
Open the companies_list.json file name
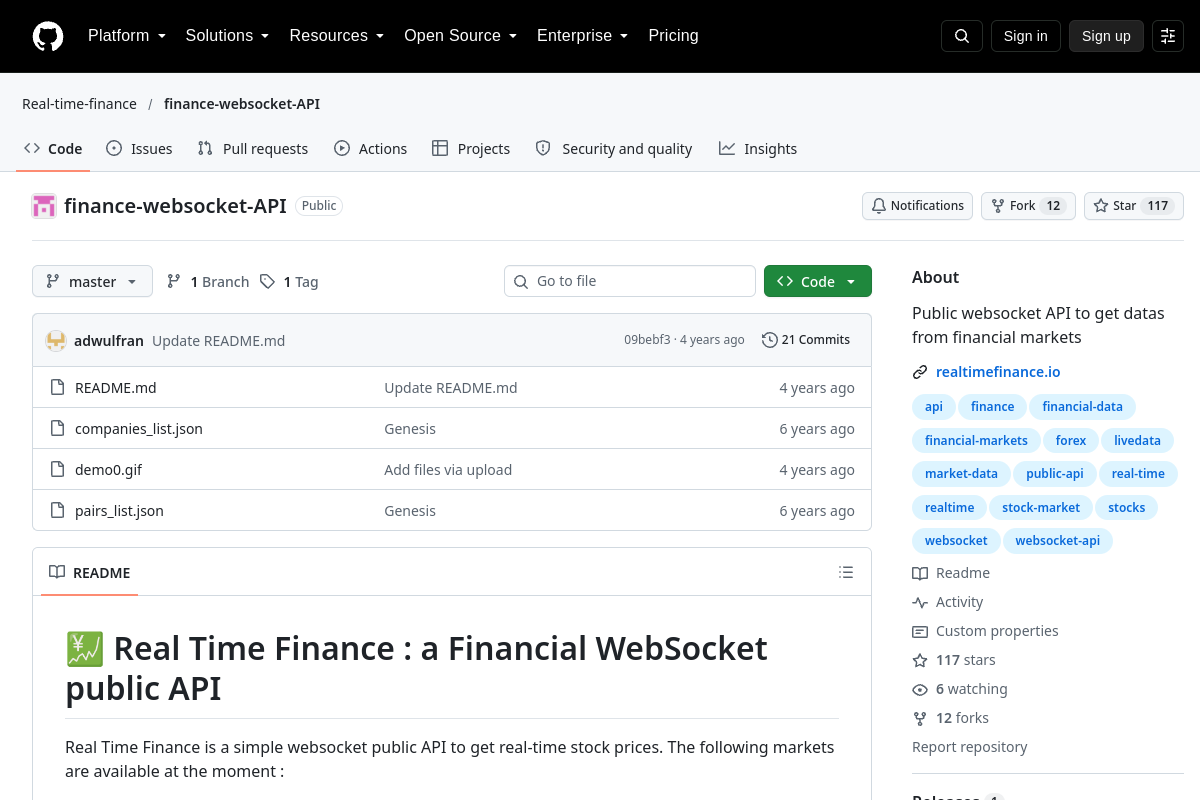click(x=139, y=429)
